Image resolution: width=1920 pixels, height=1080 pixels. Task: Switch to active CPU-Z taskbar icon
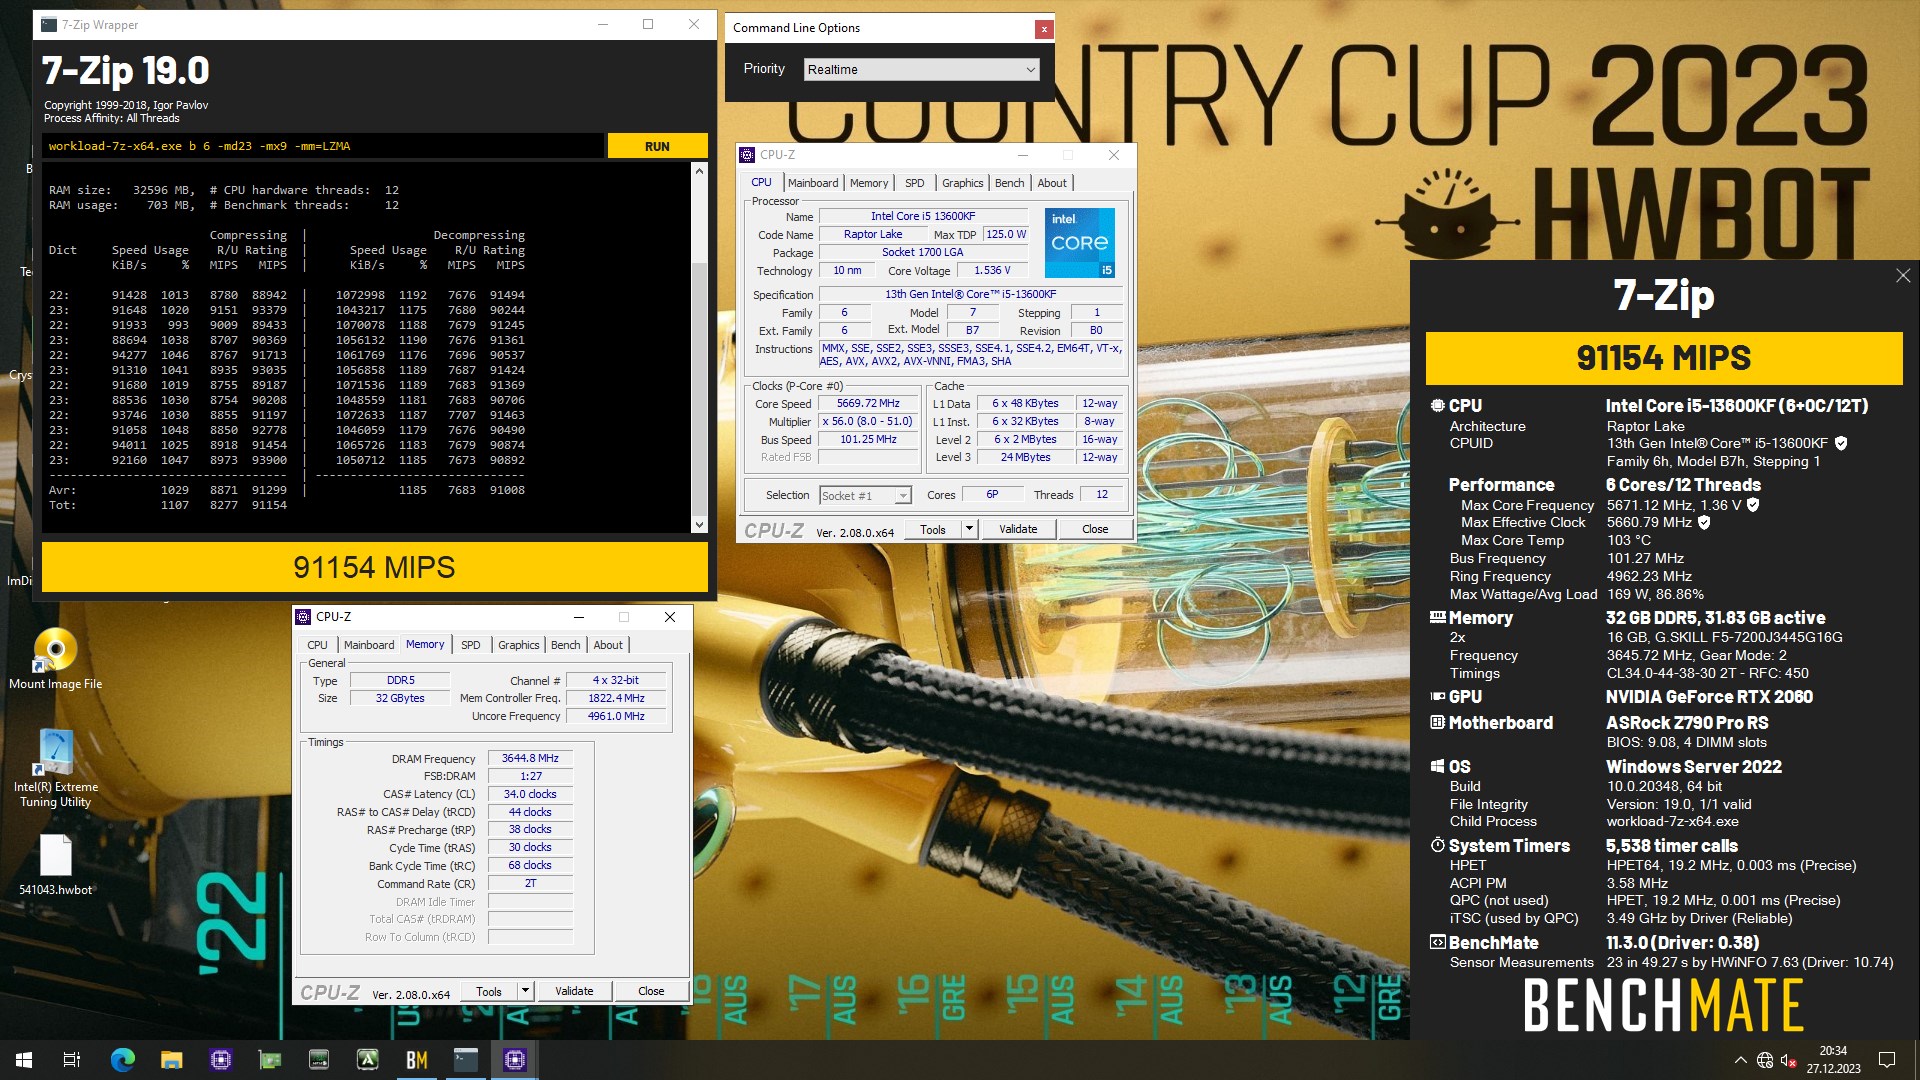tap(514, 1060)
